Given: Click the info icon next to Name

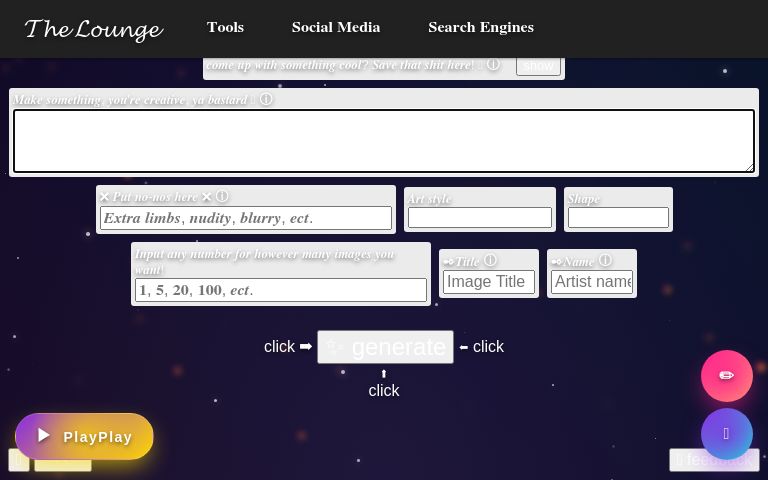Looking at the screenshot, I should pyautogui.click(x=605, y=261).
